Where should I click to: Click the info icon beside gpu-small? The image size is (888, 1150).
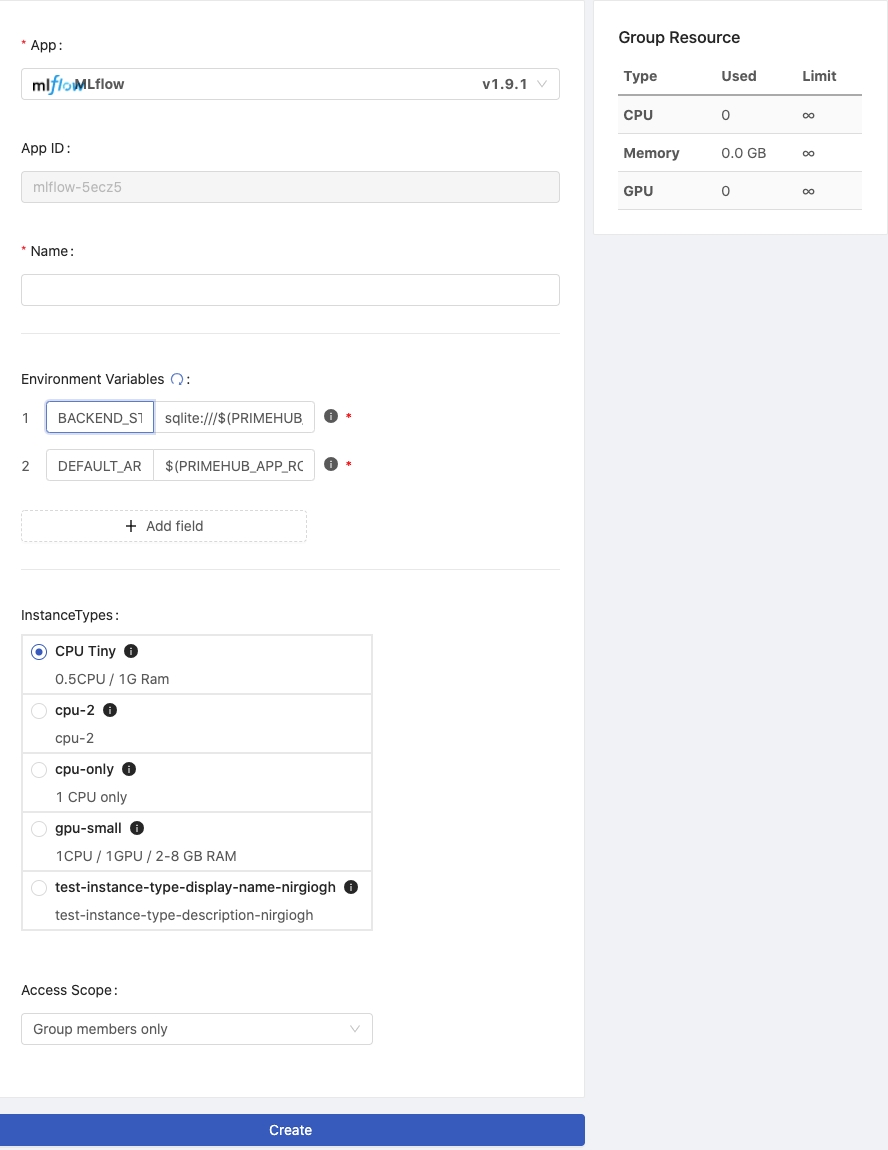137,828
